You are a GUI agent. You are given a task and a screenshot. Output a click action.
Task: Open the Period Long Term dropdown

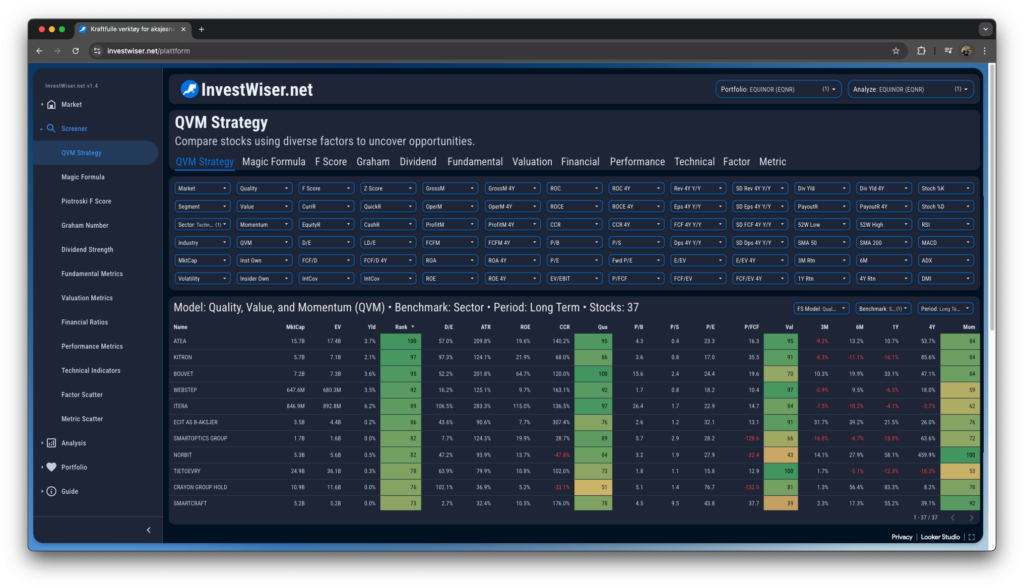944,308
